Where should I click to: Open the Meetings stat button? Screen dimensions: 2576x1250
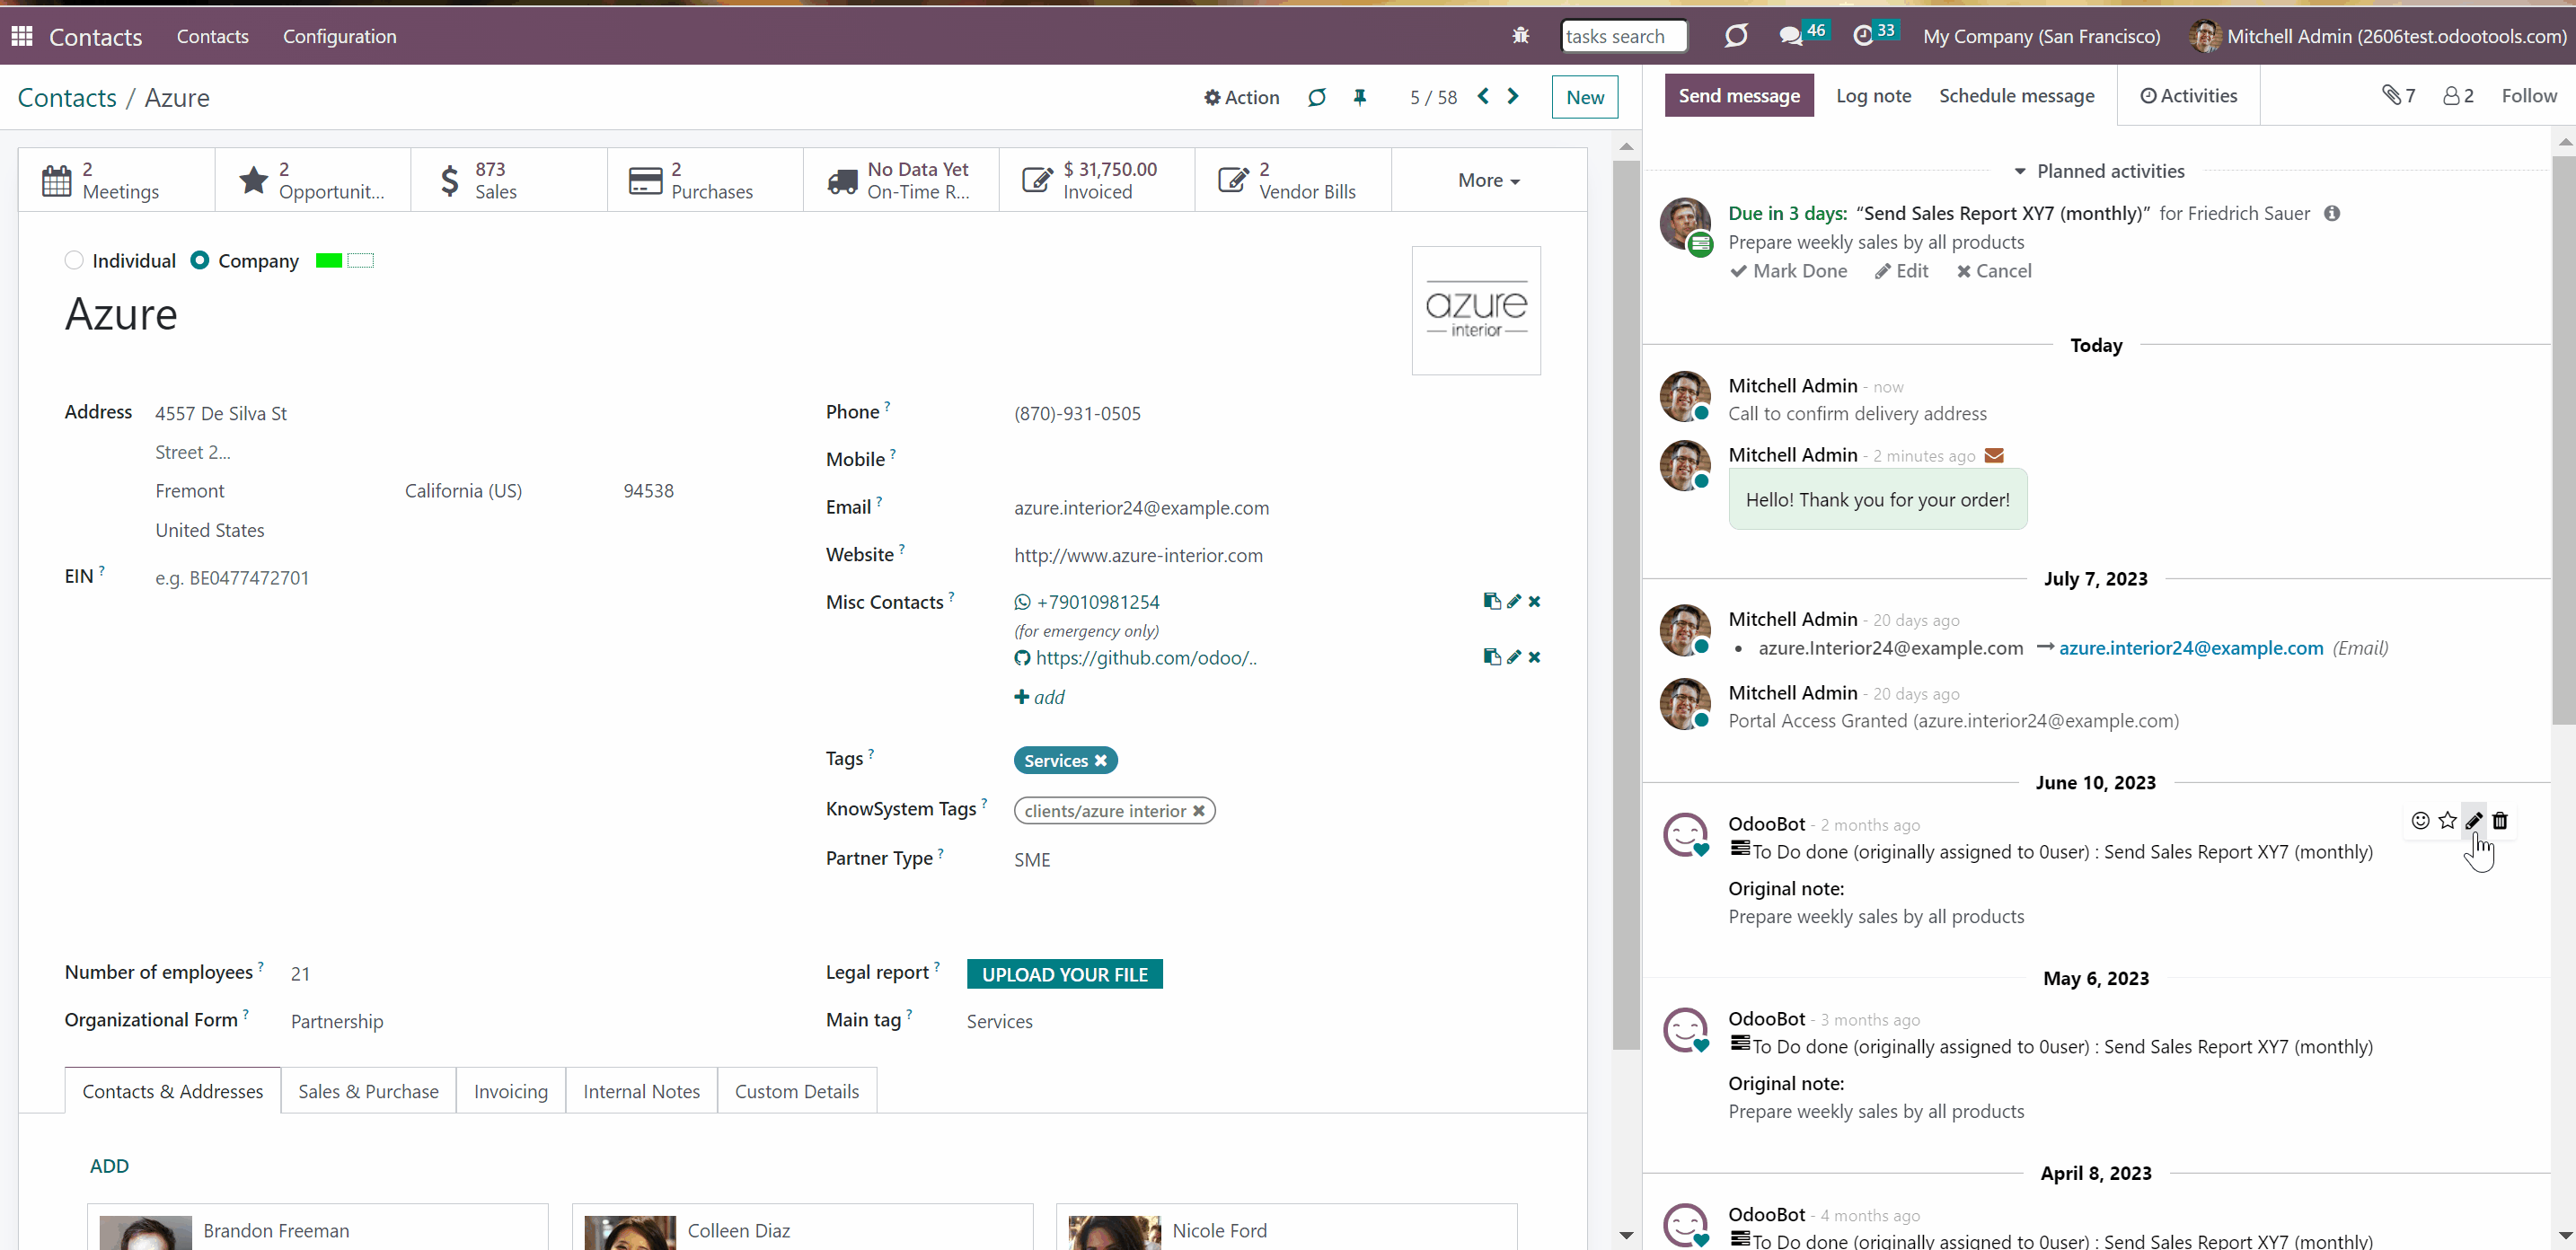(117, 180)
